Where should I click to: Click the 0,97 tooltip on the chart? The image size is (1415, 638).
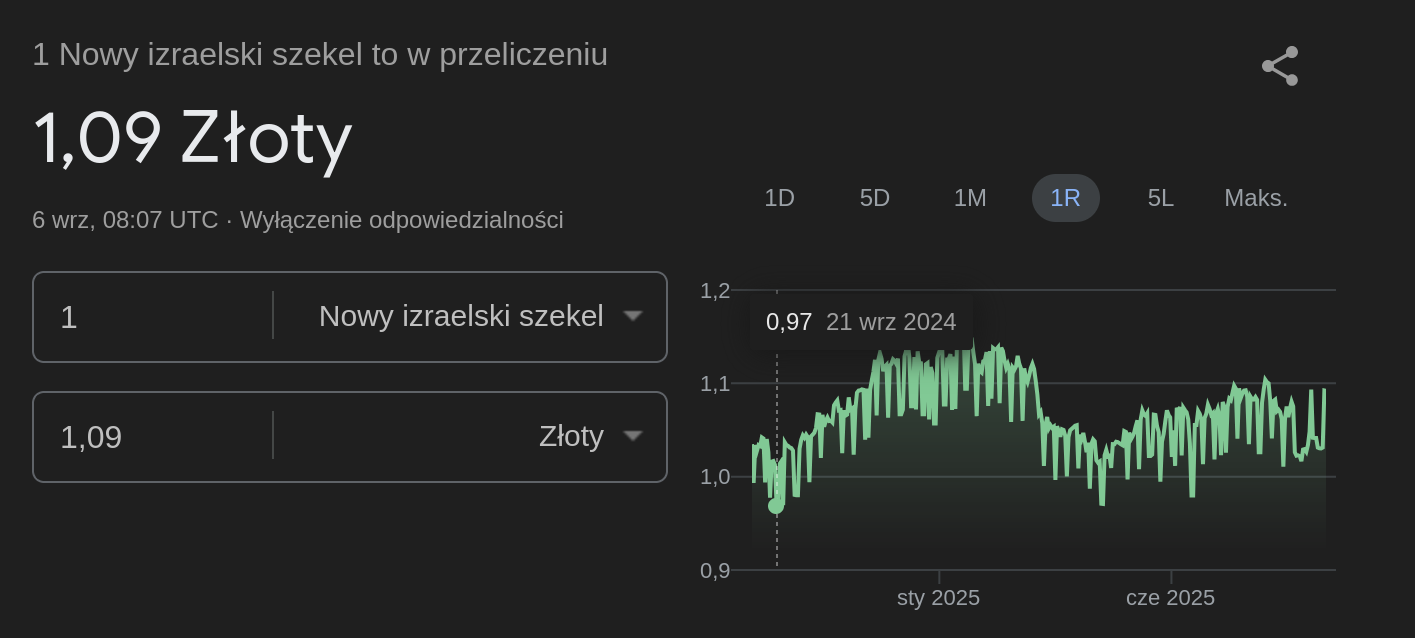[x=861, y=322]
